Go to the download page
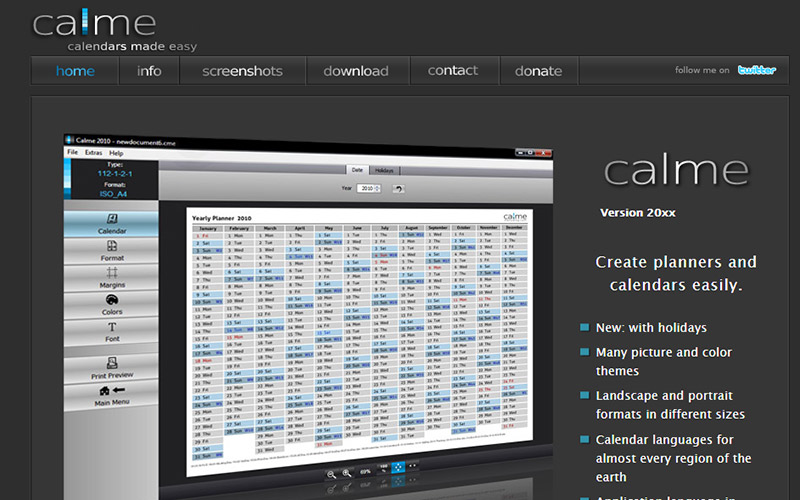The width and height of the screenshot is (800, 500). (x=356, y=70)
